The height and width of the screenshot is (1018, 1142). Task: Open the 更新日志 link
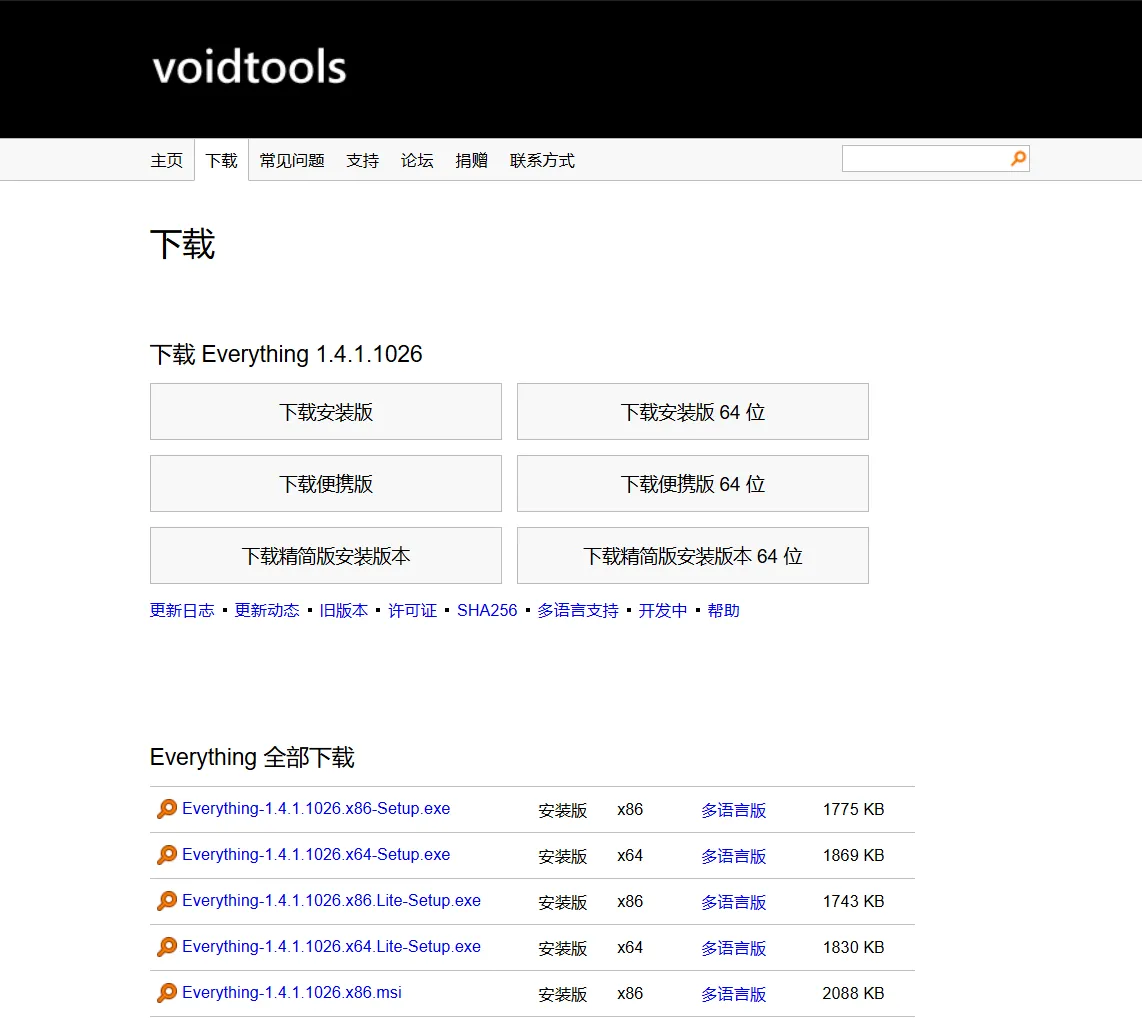coord(182,610)
